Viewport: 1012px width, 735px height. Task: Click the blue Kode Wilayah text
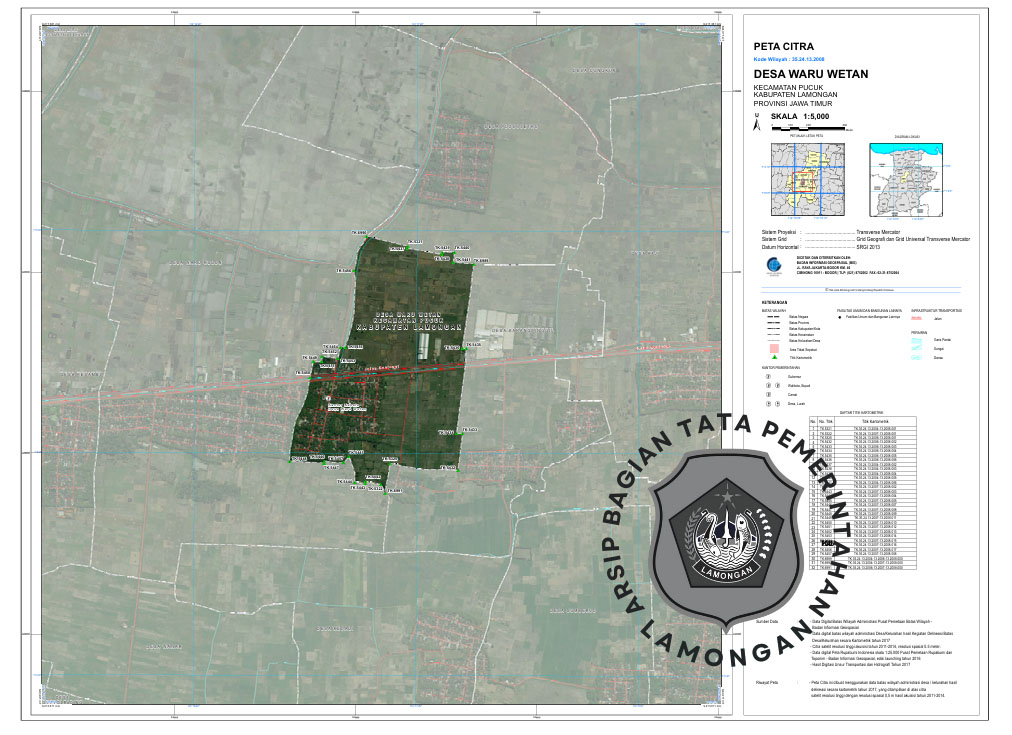click(x=791, y=59)
